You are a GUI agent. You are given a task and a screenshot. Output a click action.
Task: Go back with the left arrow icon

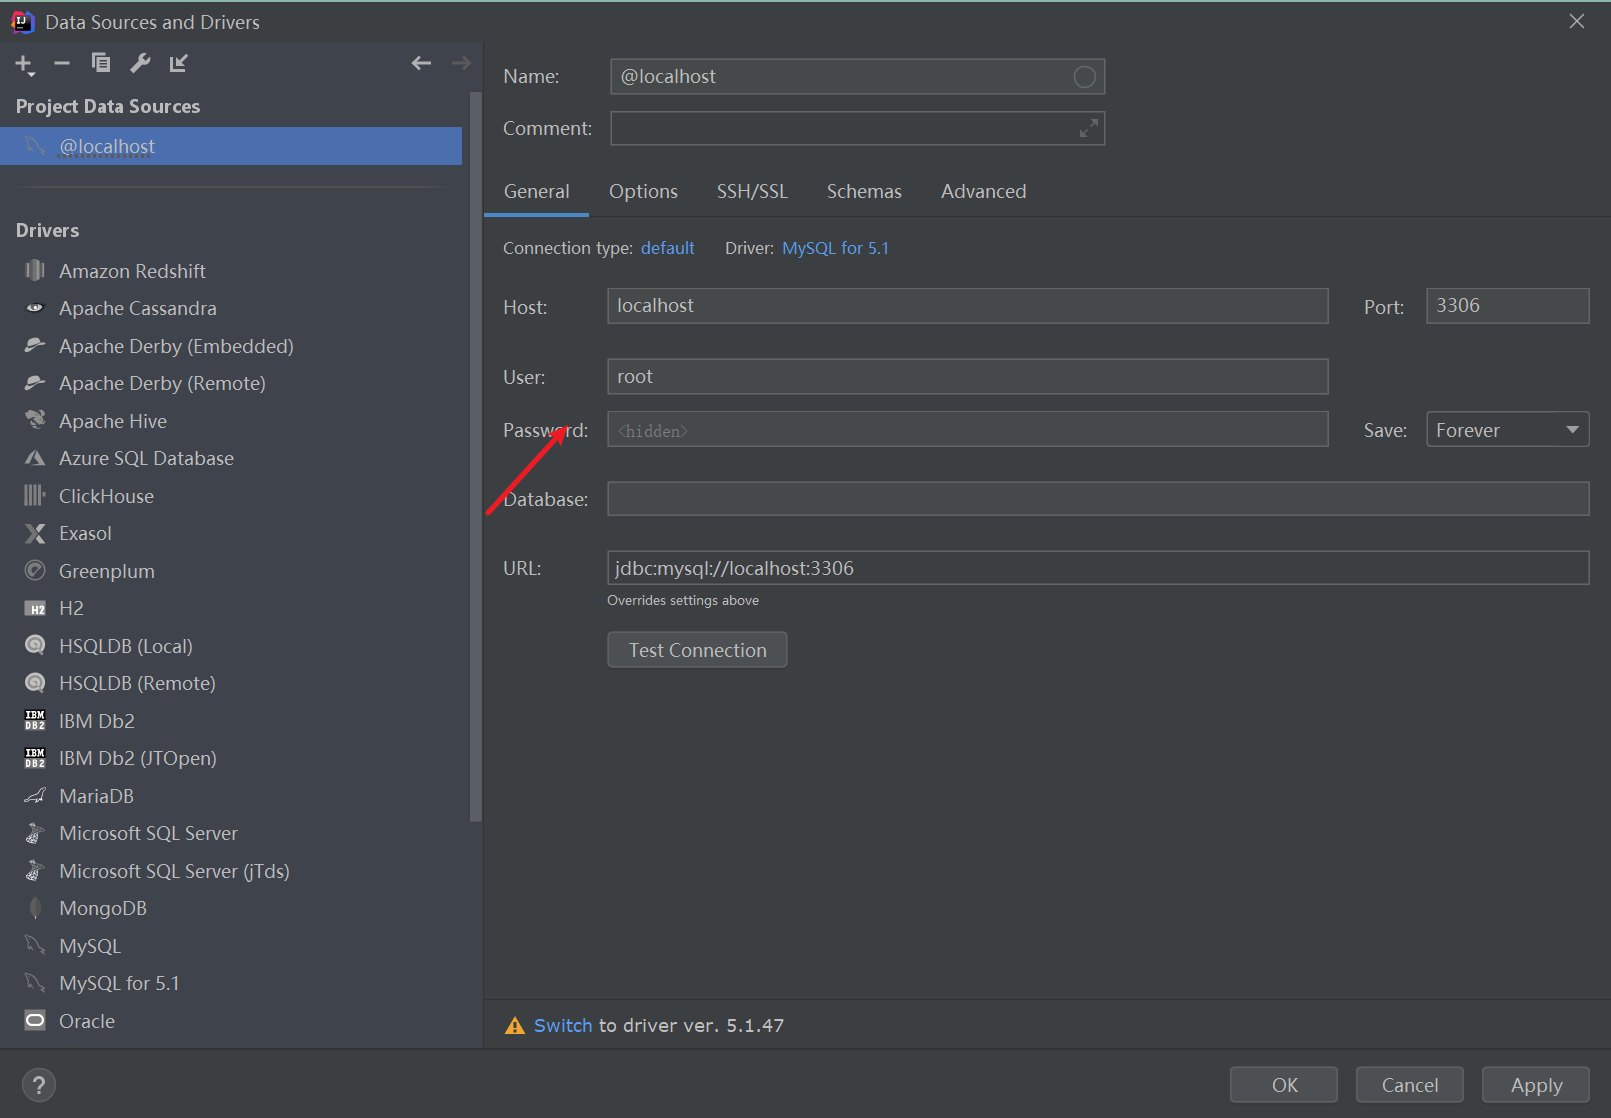tap(421, 63)
